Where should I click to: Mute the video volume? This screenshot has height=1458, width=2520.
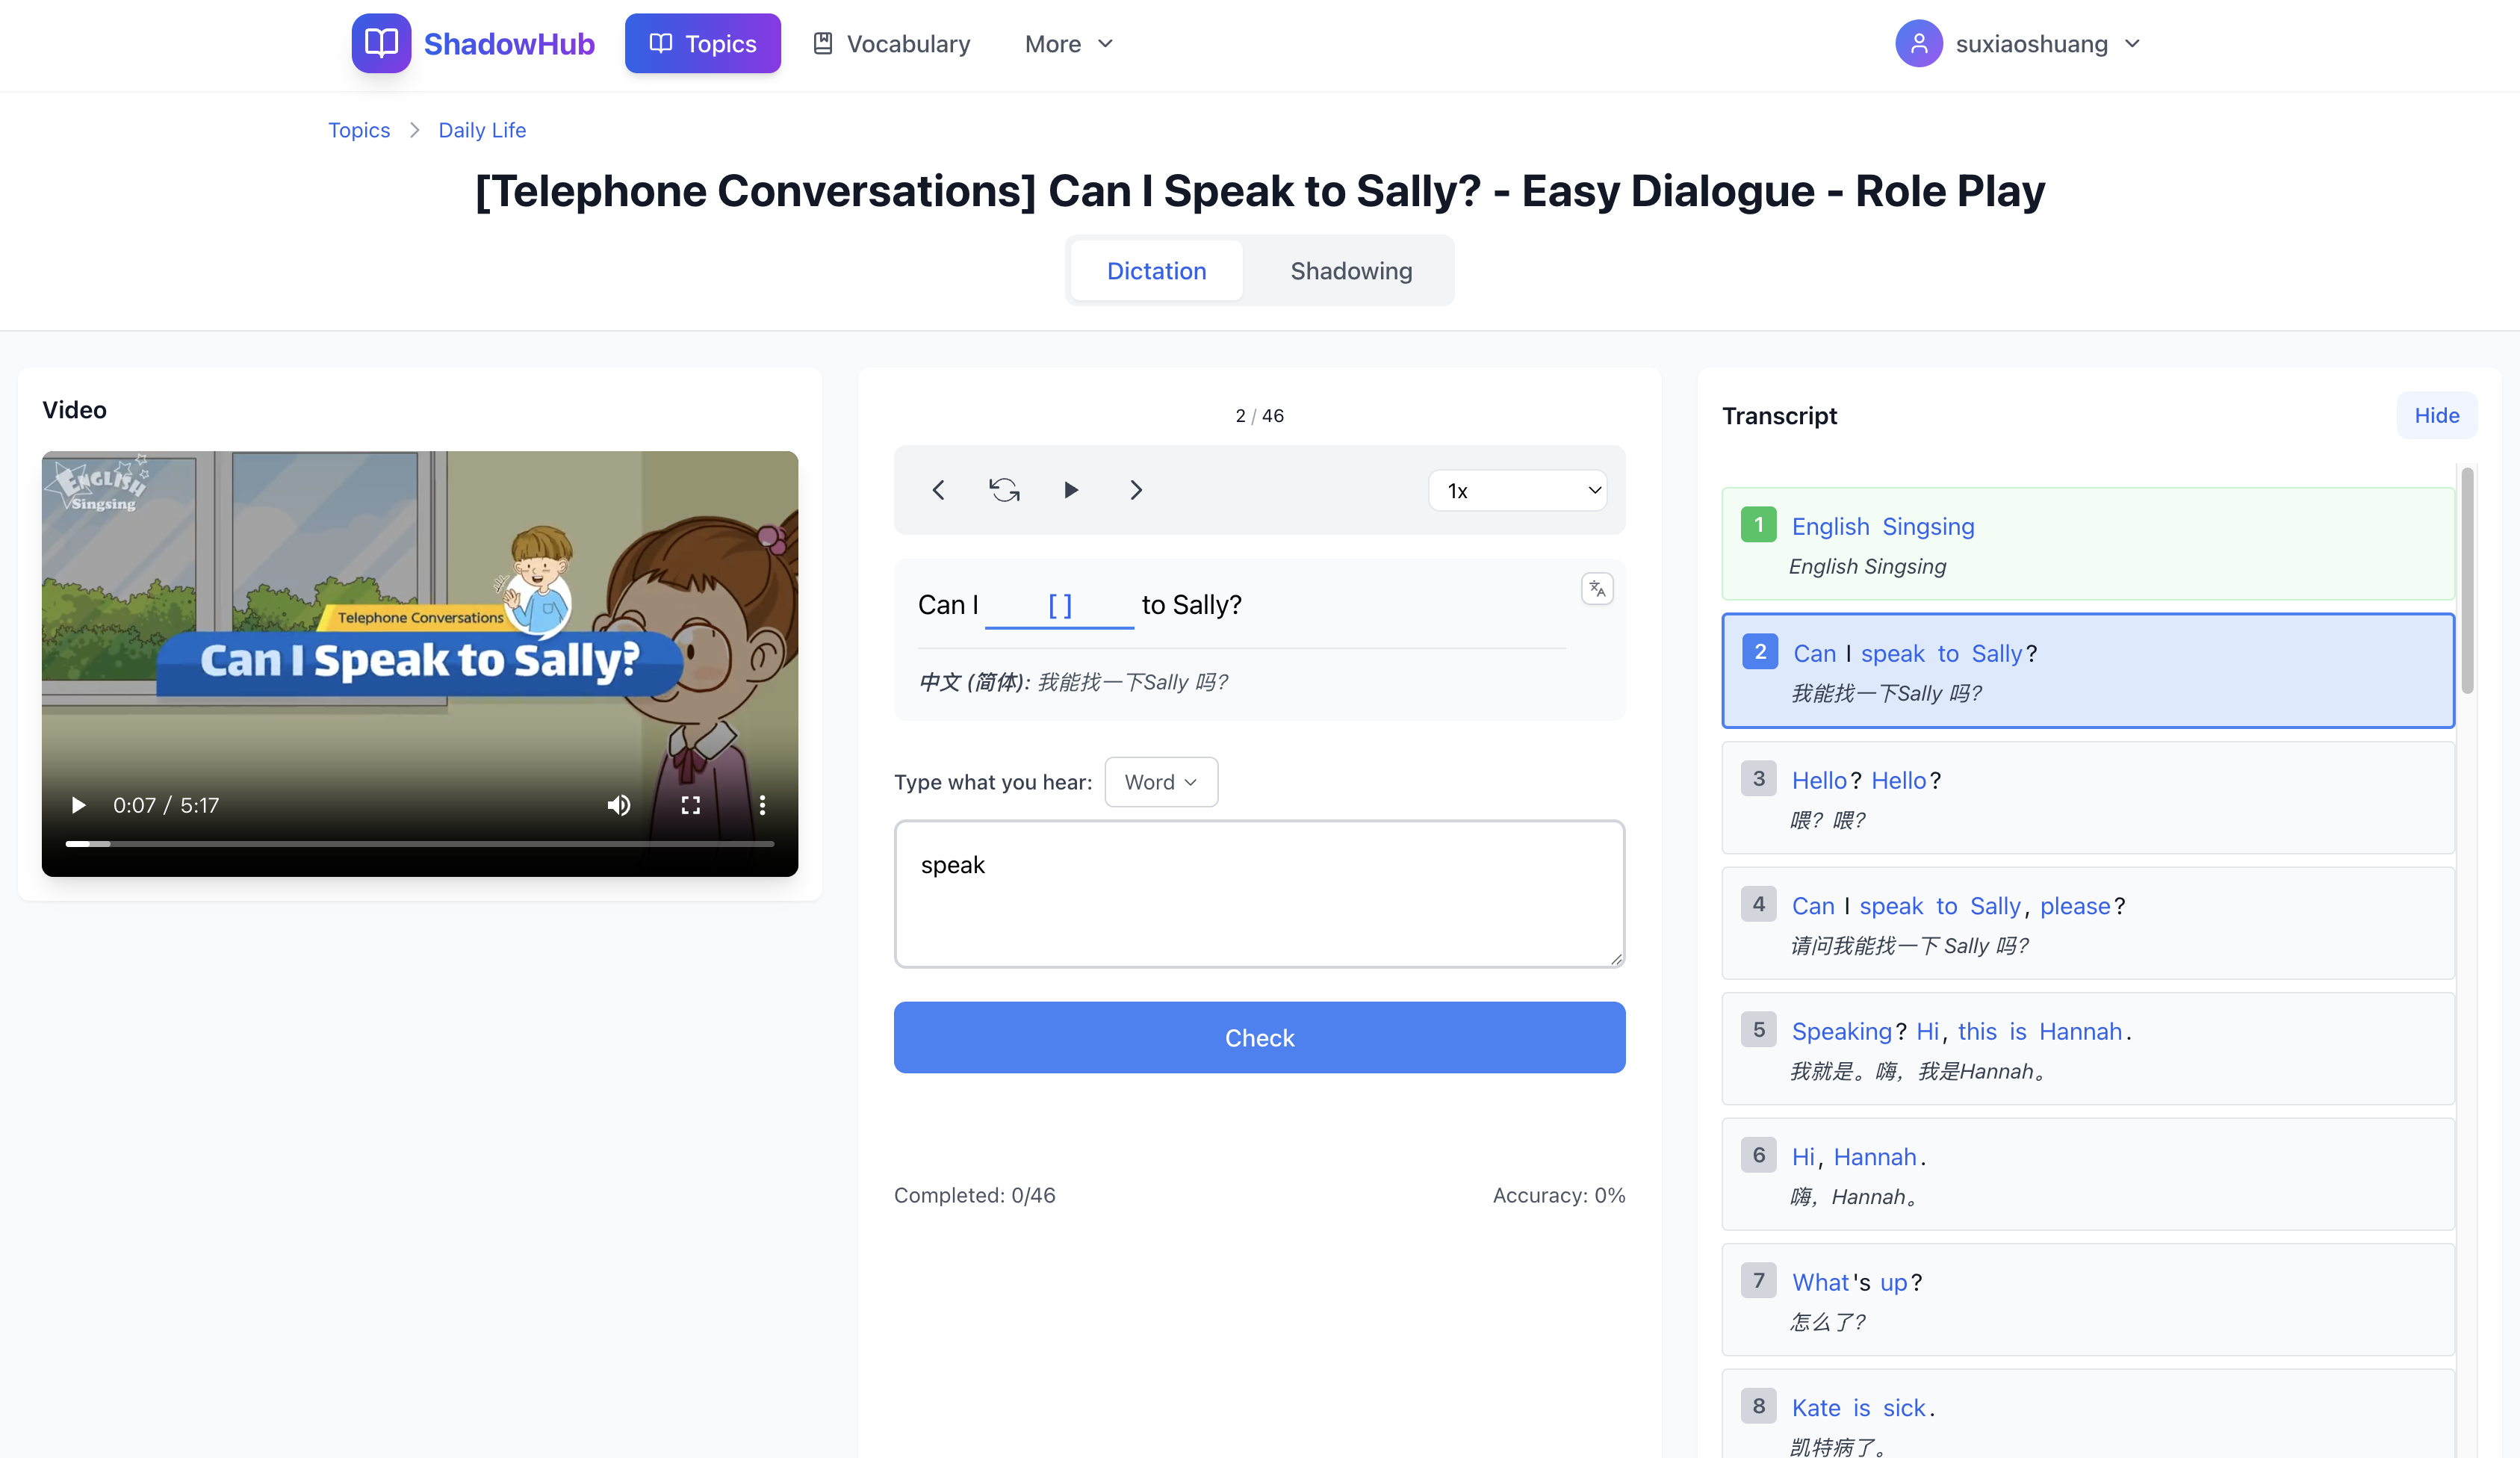pos(619,805)
